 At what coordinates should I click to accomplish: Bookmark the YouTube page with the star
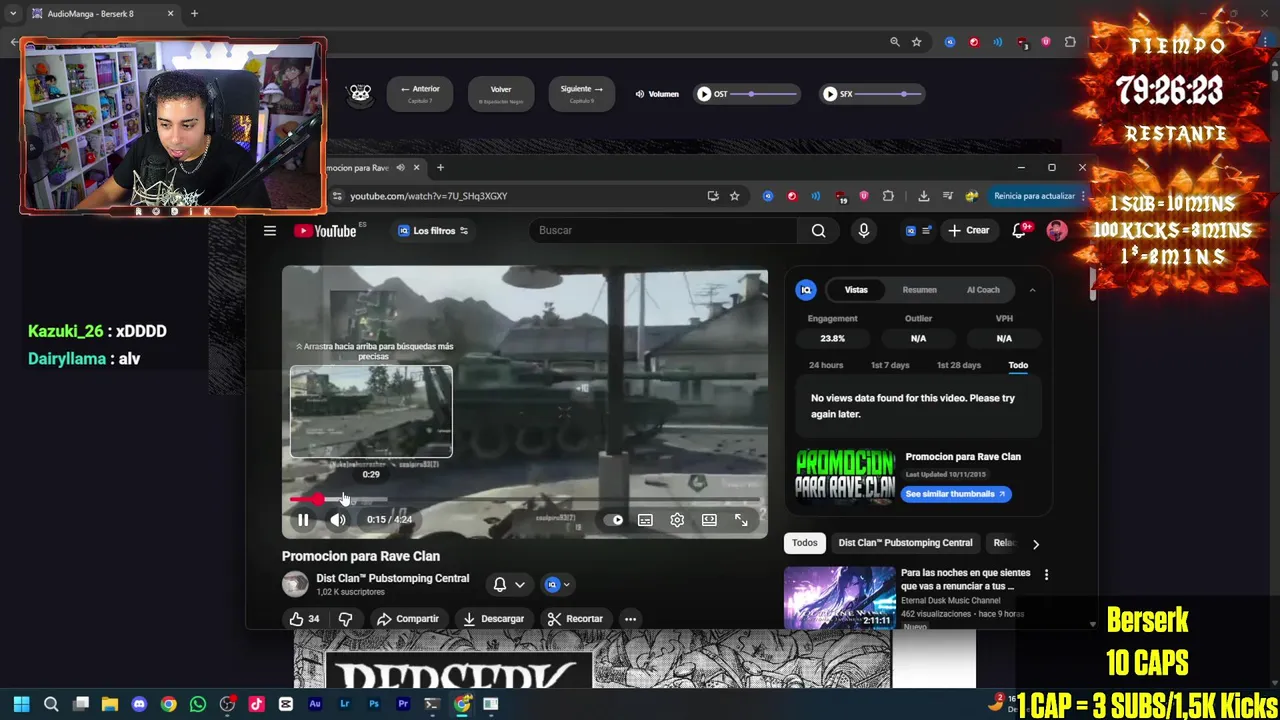pos(734,196)
